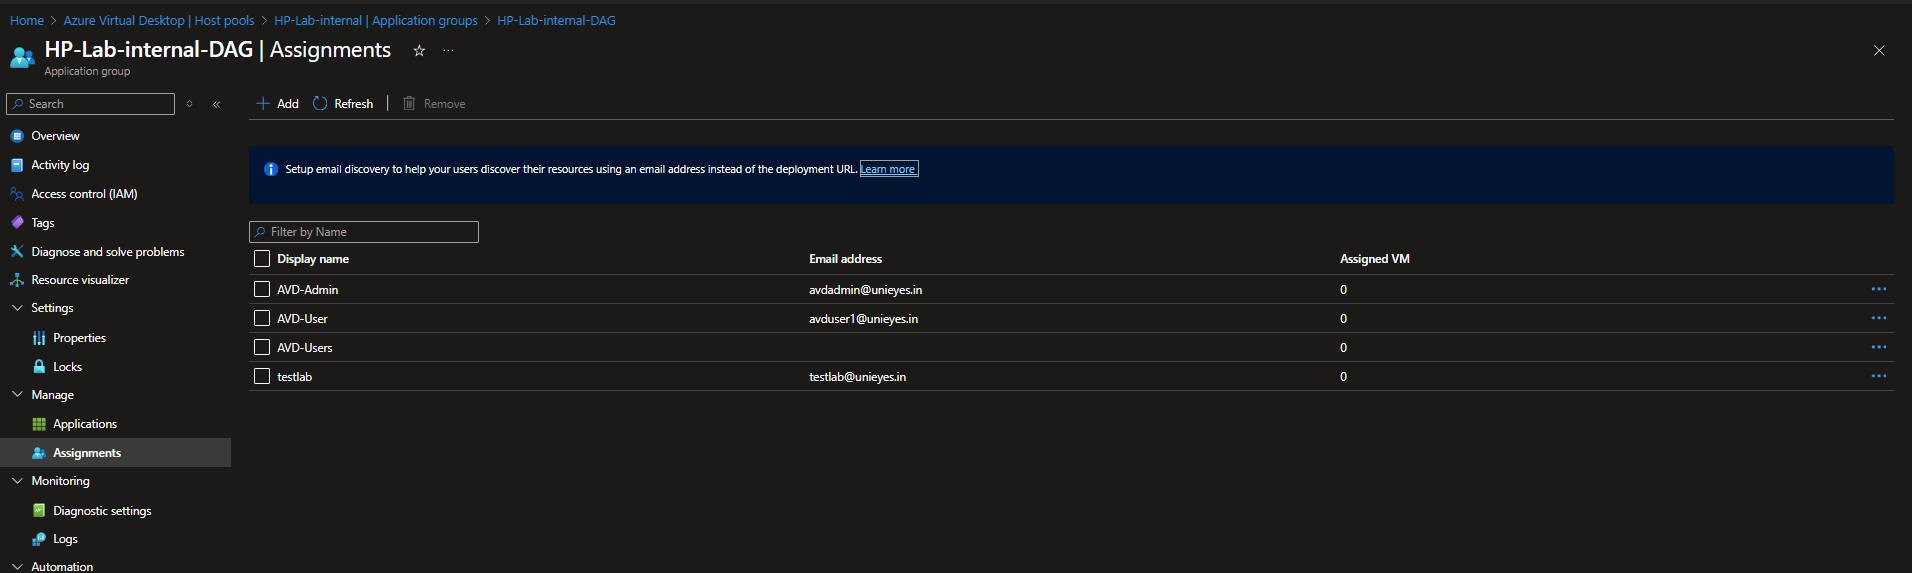Click the Access control (IAM) icon
Viewport: 1912px width, 573px height.
[17, 194]
